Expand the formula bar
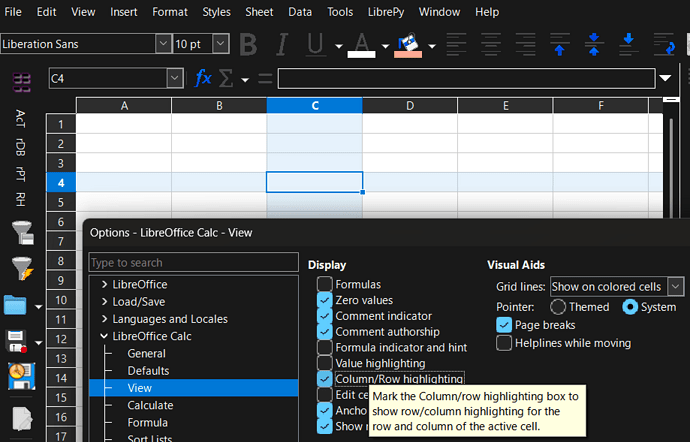The image size is (690, 442). point(665,78)
